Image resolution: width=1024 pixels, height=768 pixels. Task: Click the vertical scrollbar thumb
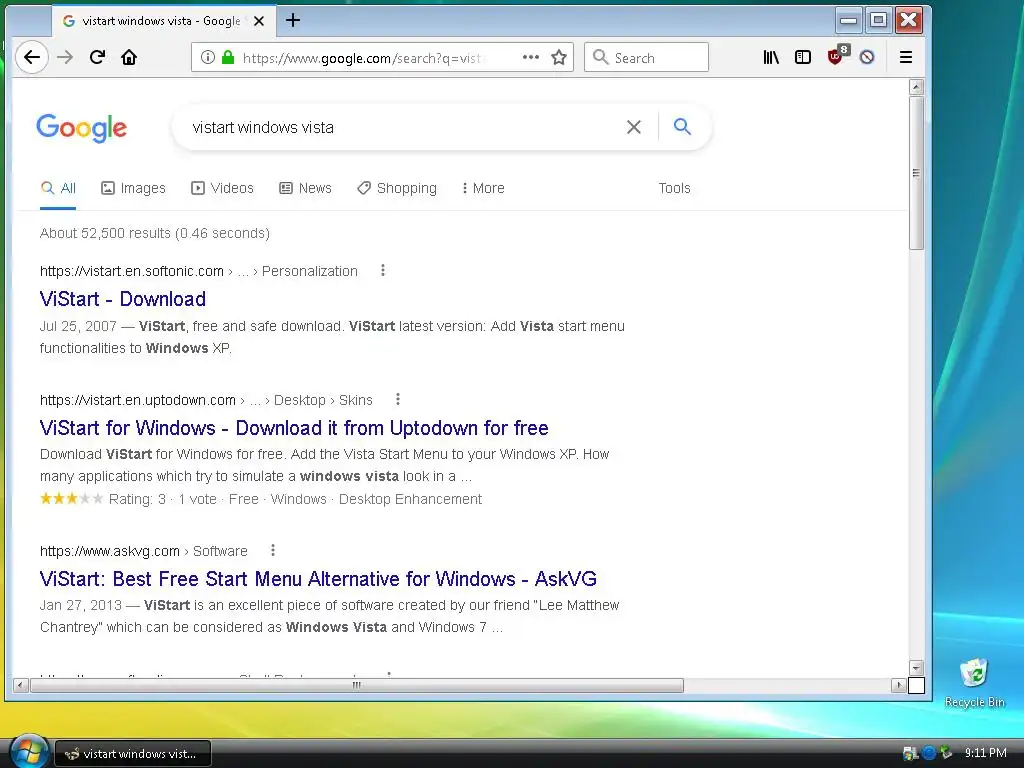[x=916, y=173]
